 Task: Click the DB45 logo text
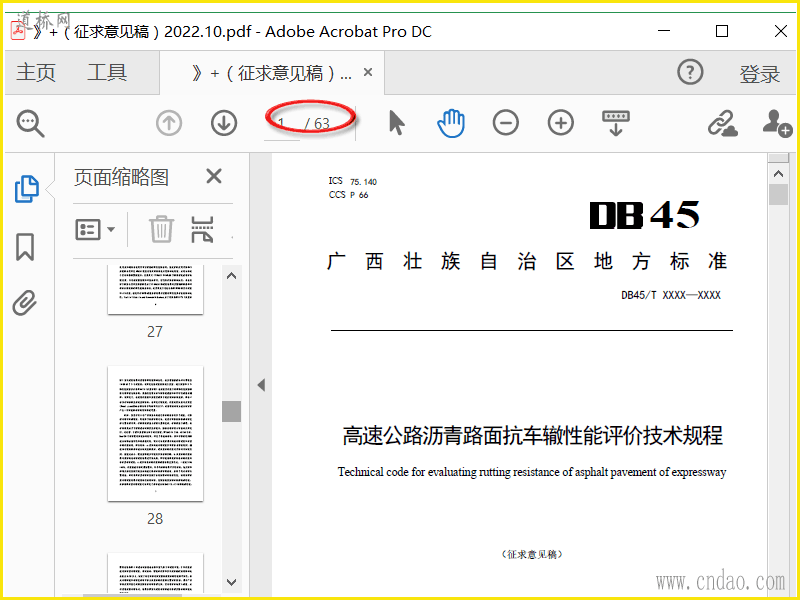(644, 215)
